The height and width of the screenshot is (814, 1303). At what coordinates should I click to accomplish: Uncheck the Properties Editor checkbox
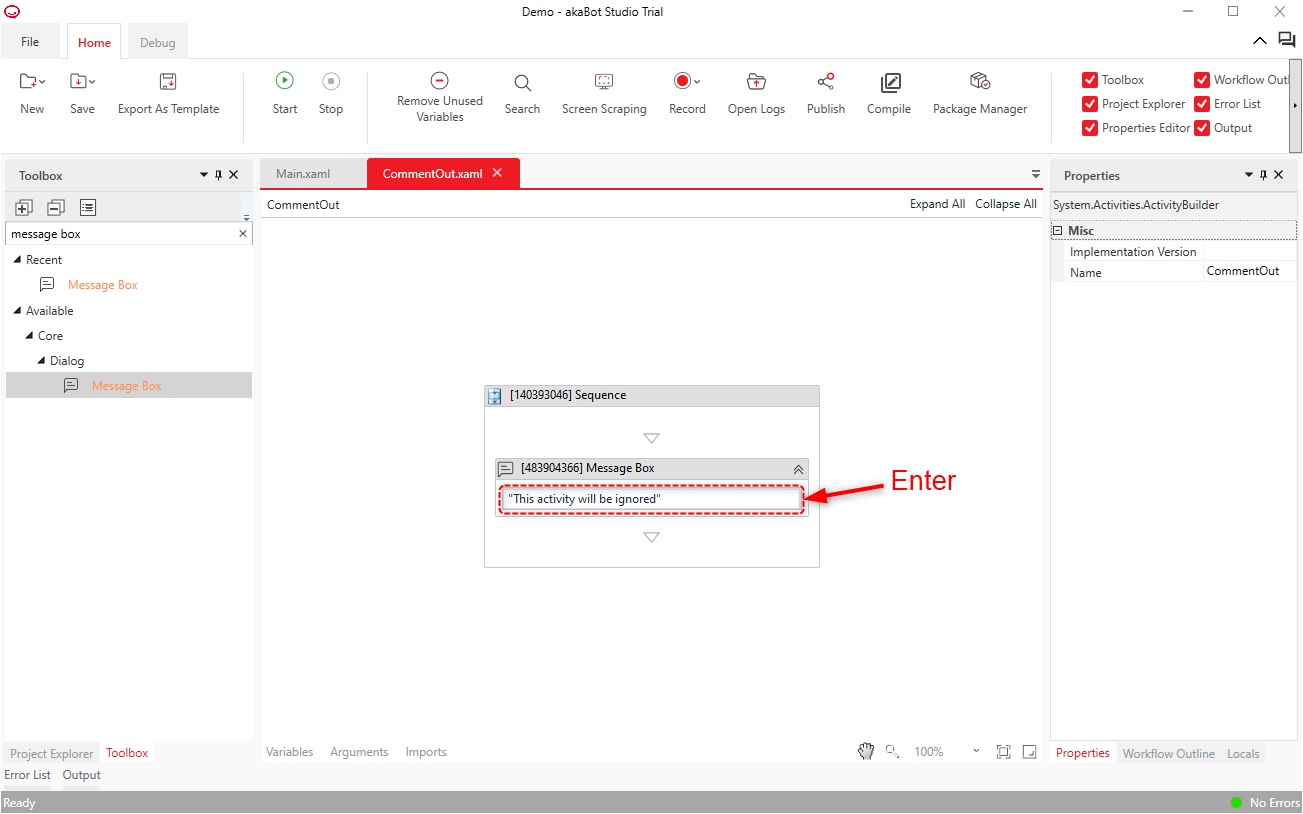pyautogui.click(x=1090, y=128)
